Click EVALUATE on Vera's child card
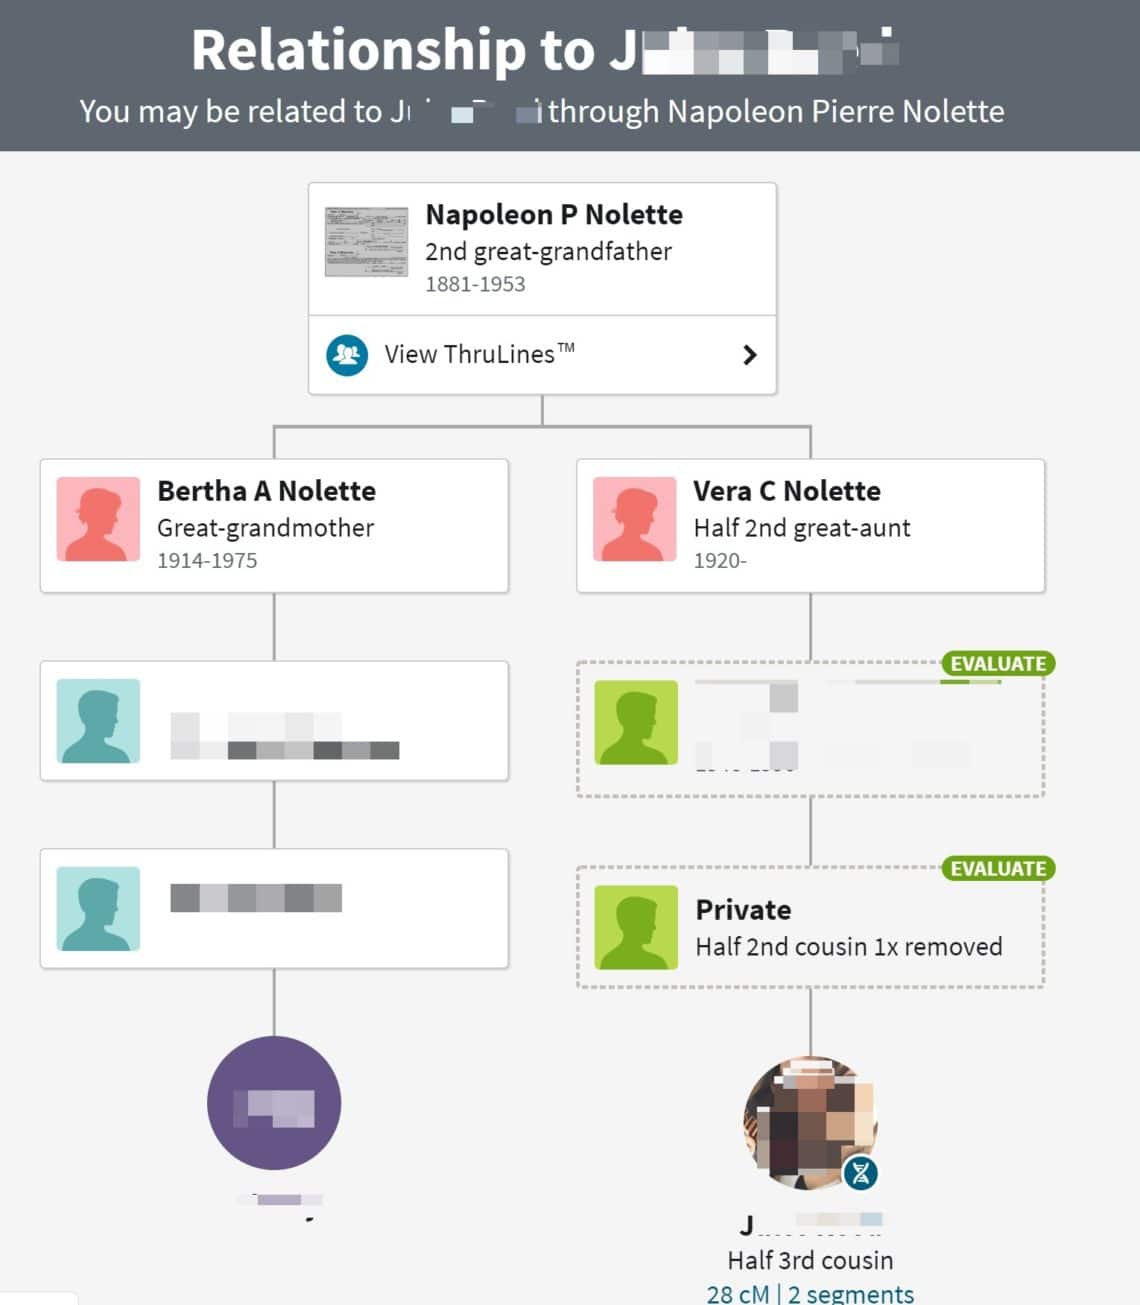The height and width of the screenshot is (1305, 1140). [x=1000, y=663]
